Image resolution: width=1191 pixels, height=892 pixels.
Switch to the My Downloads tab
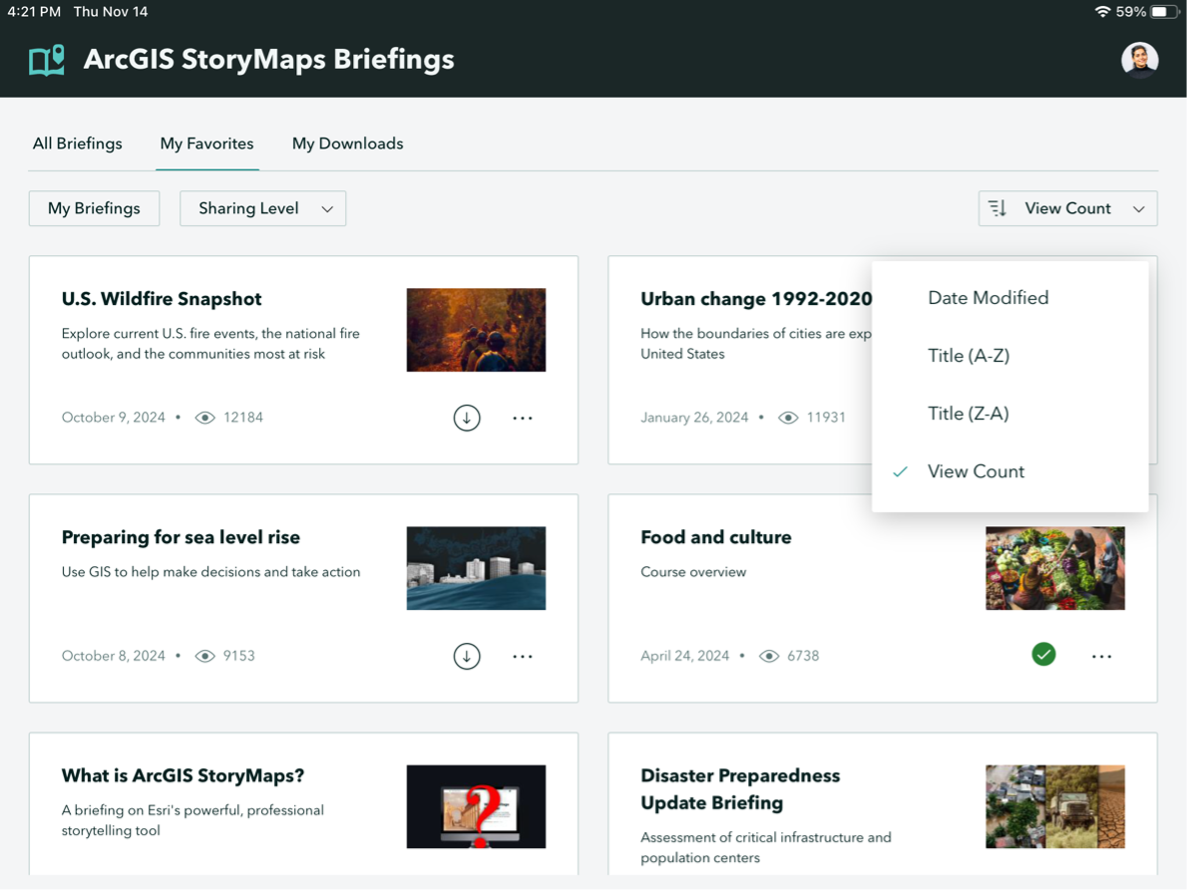click(x=347, y=143)
